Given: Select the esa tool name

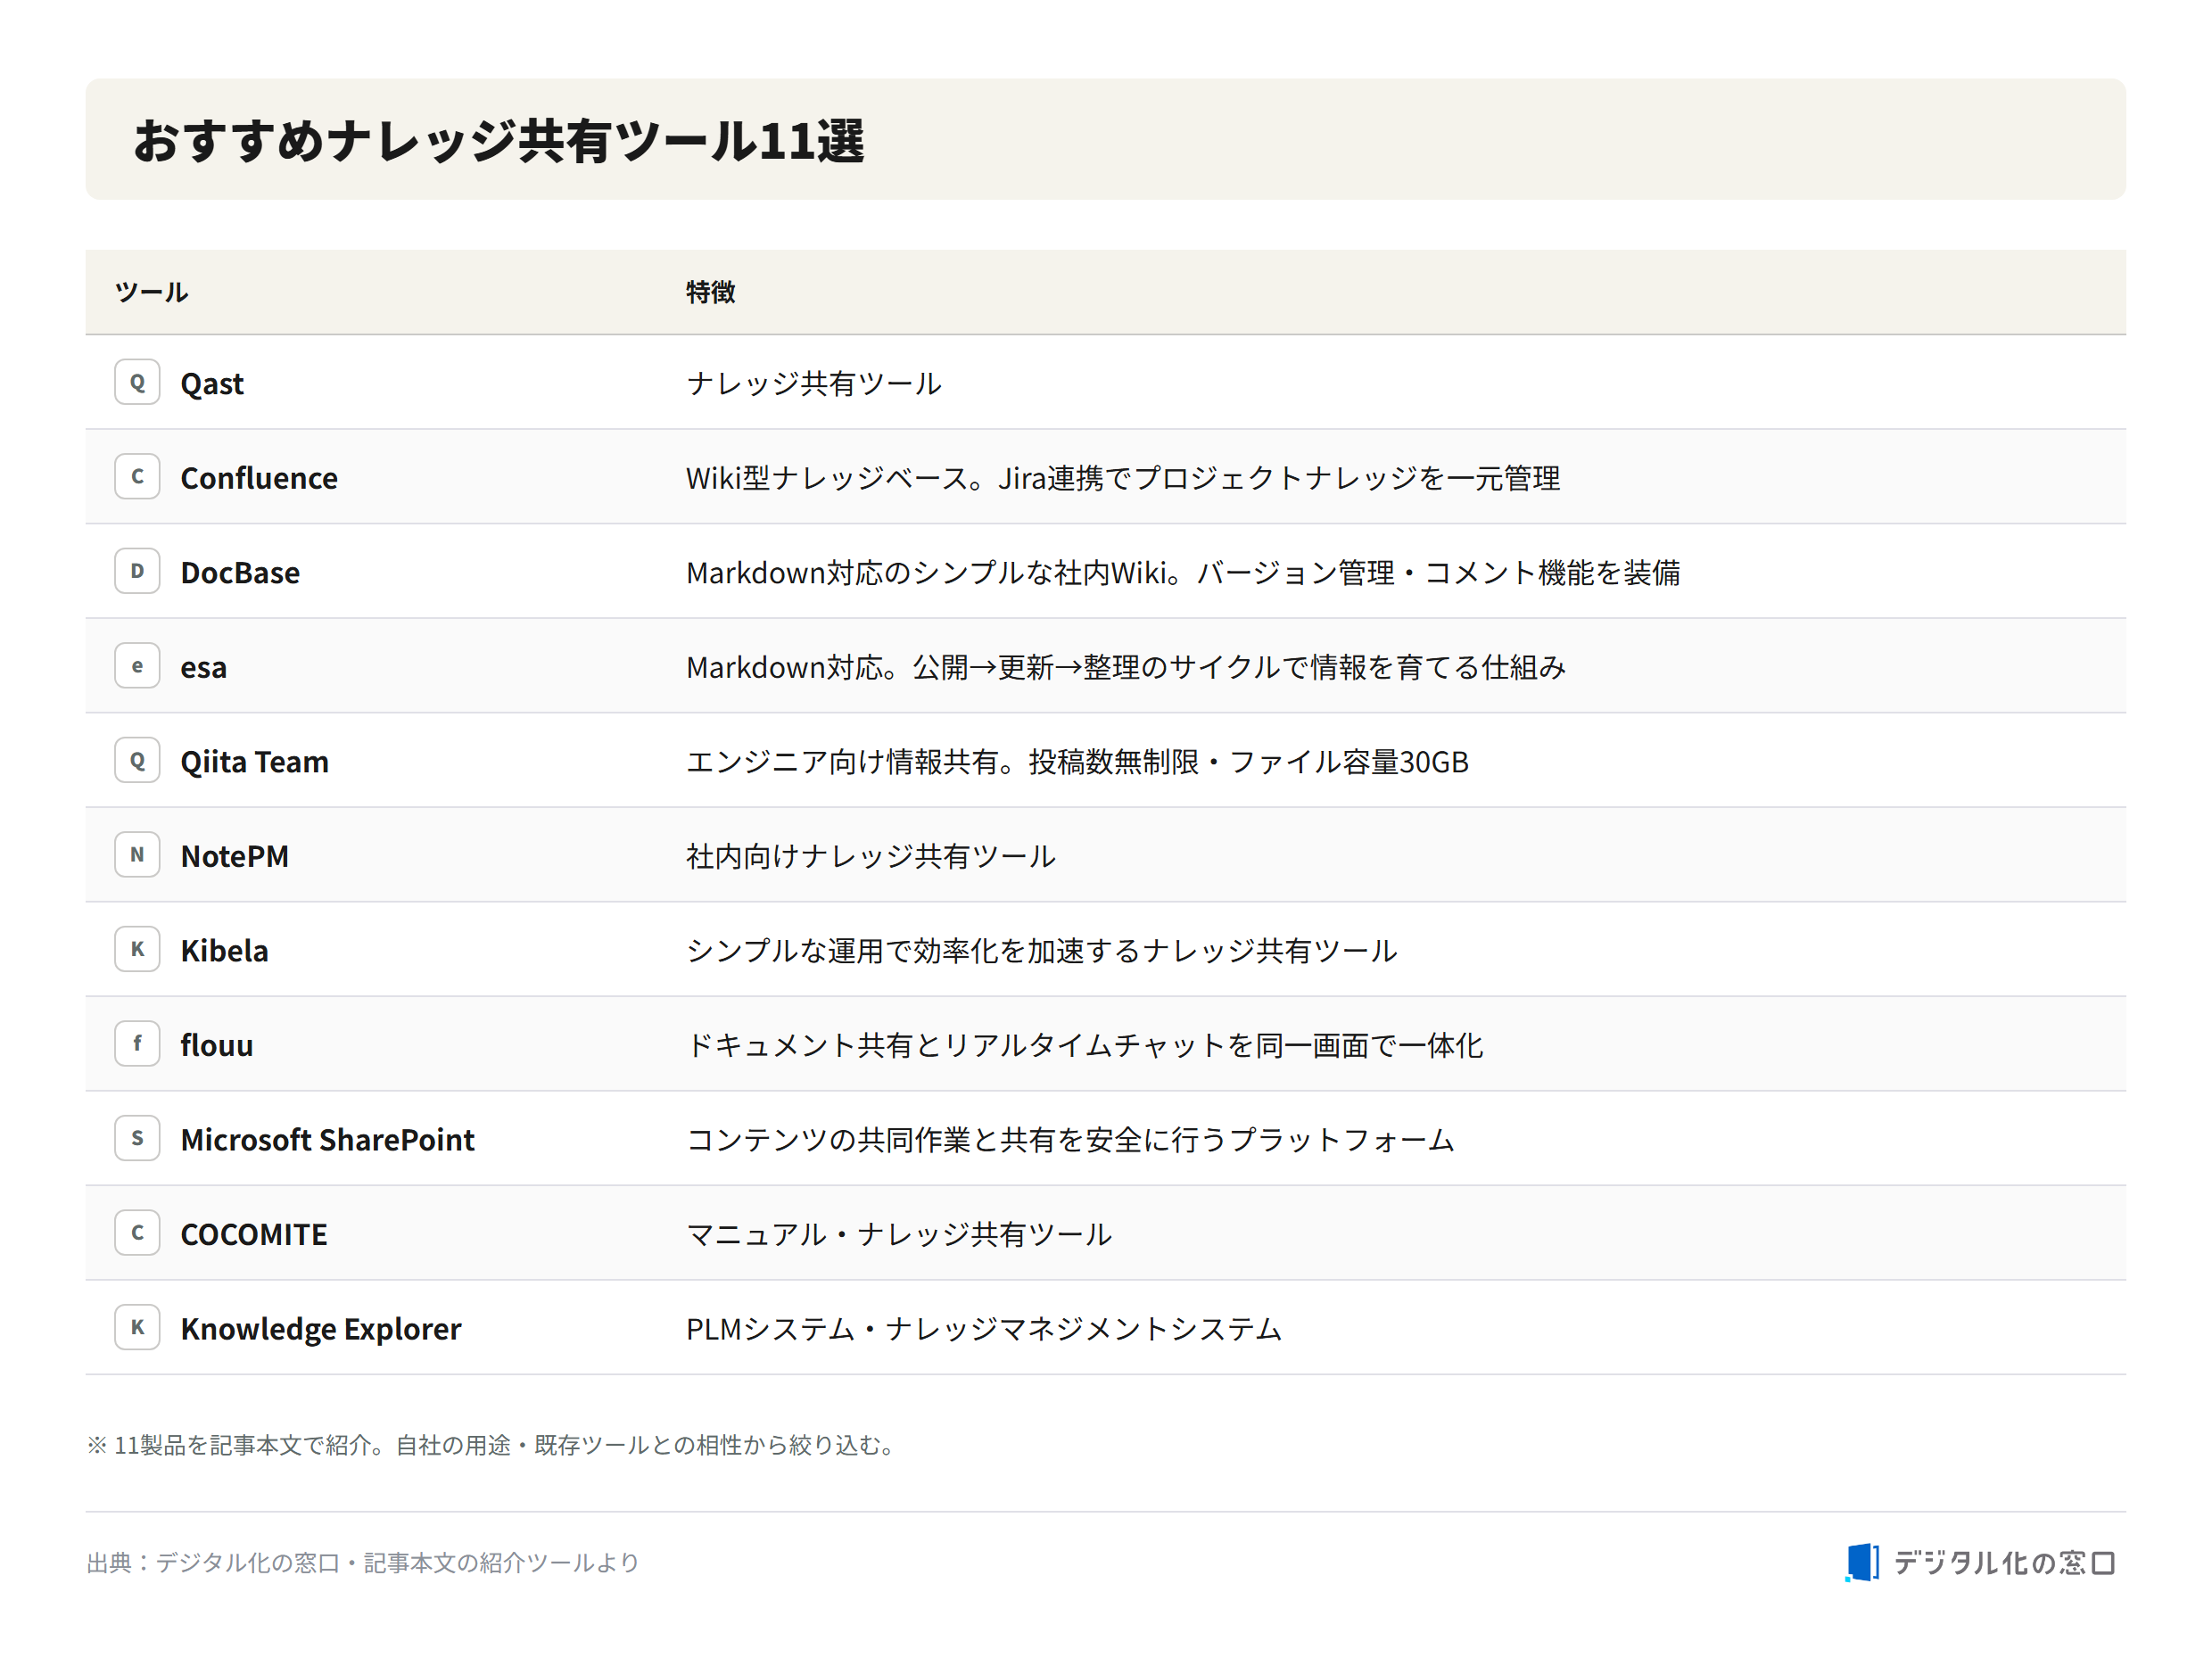Looking at the screenshot, I should click(203, 668).
